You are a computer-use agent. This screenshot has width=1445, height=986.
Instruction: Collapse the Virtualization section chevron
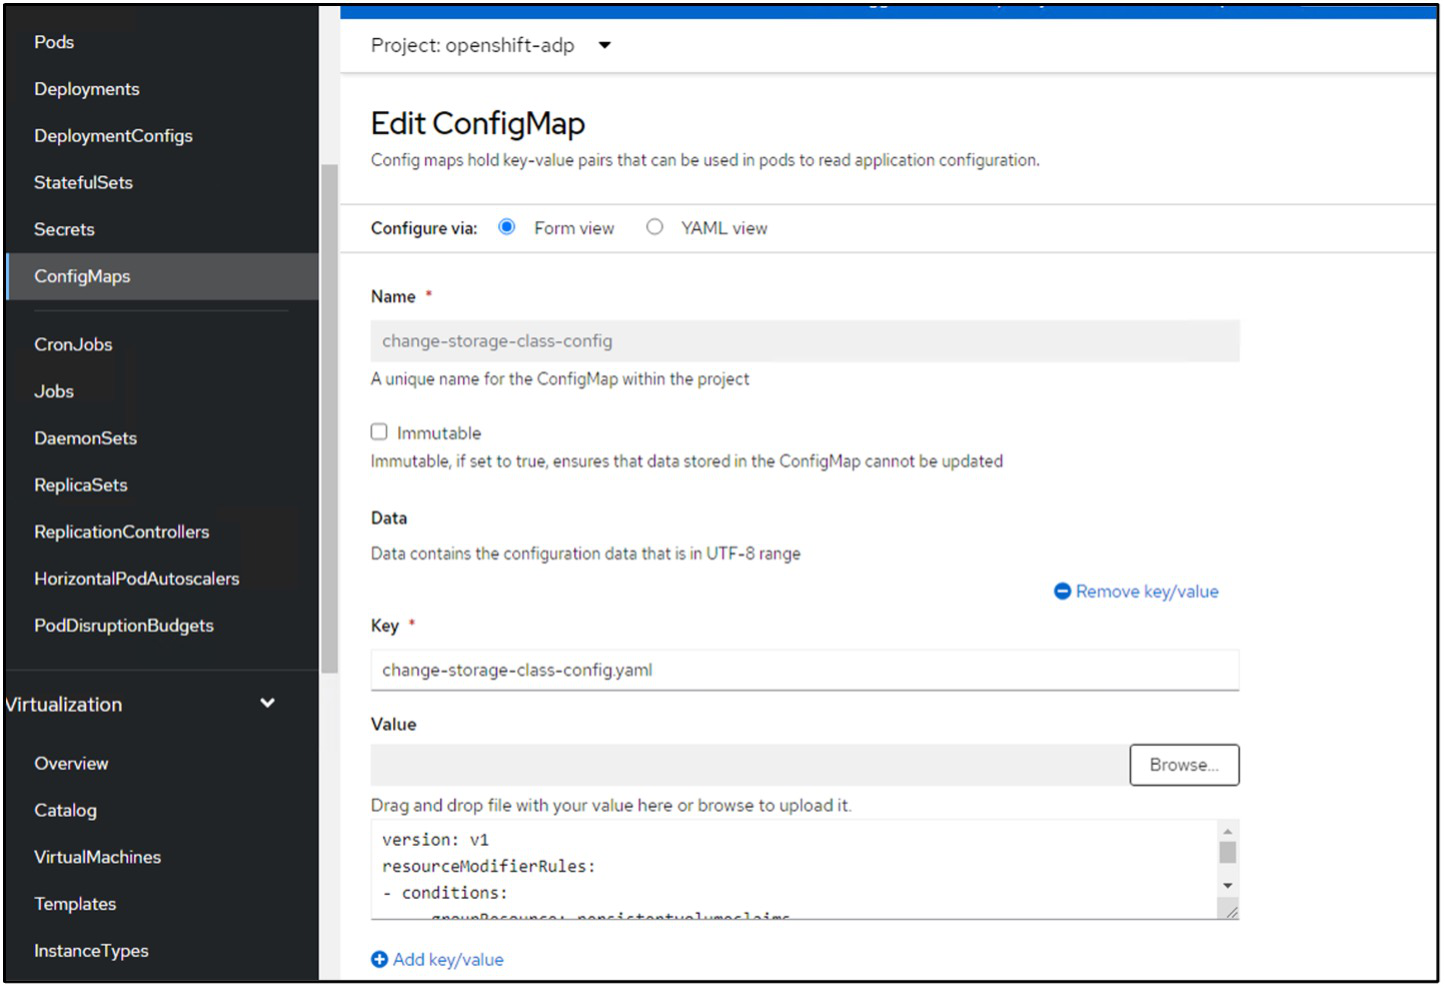(268, 703)
